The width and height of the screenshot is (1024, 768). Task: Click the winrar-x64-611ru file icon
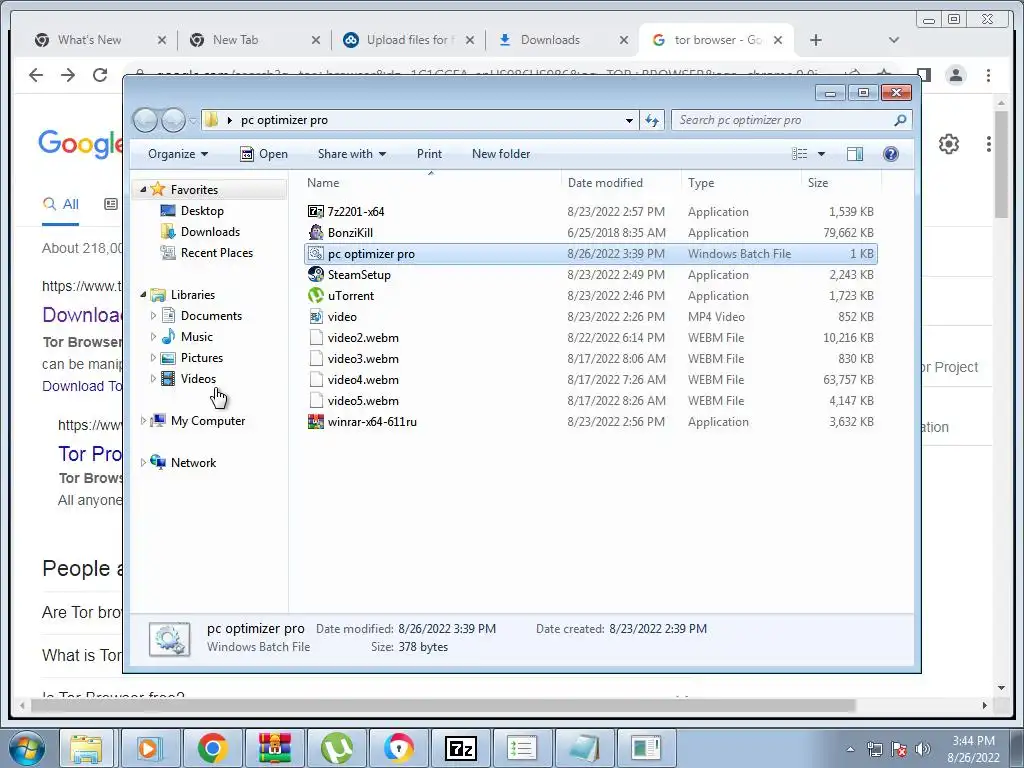(x=315, y=421)
